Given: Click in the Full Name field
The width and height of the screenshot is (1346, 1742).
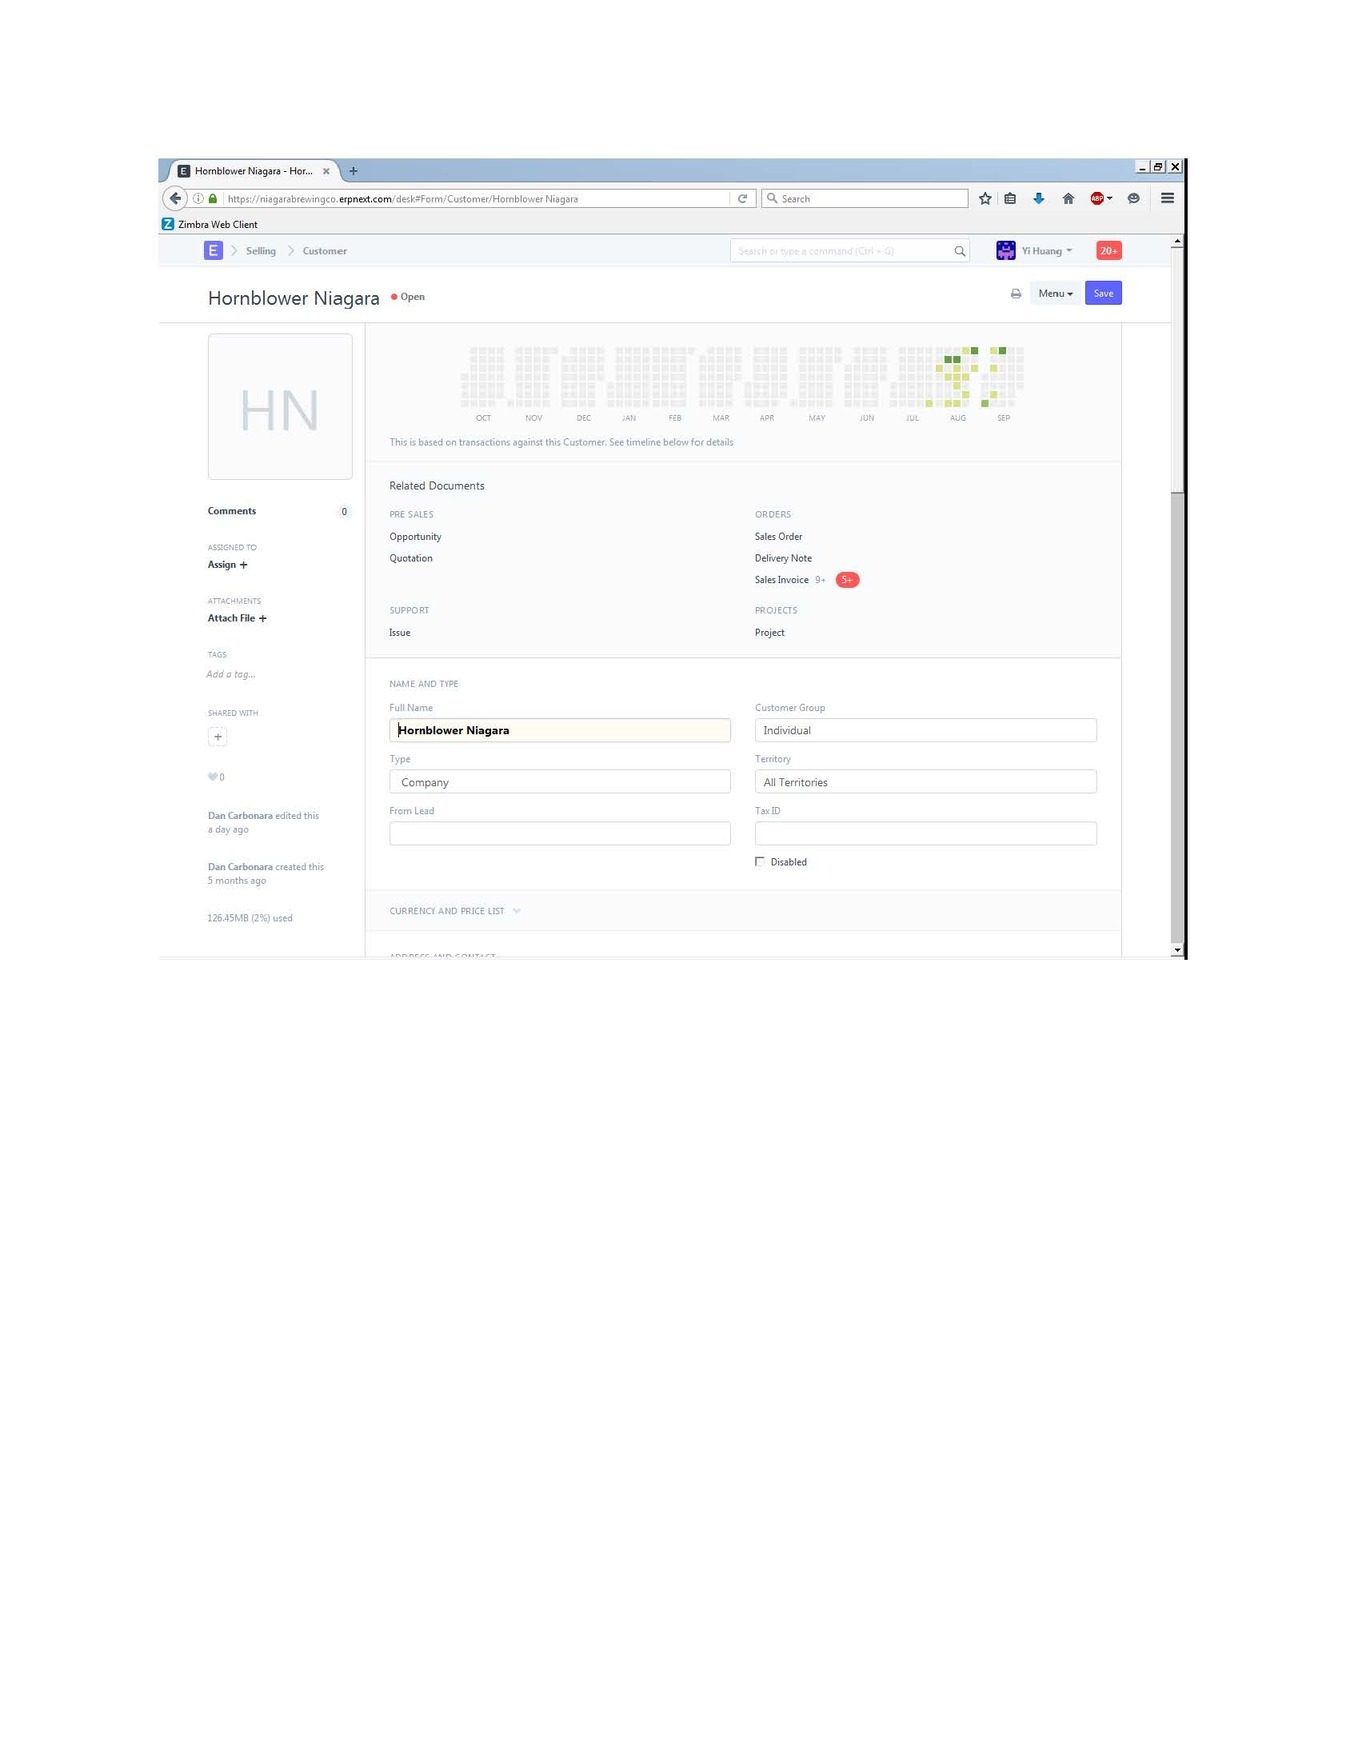Looking at the screenshot, I should coord(560,730).
